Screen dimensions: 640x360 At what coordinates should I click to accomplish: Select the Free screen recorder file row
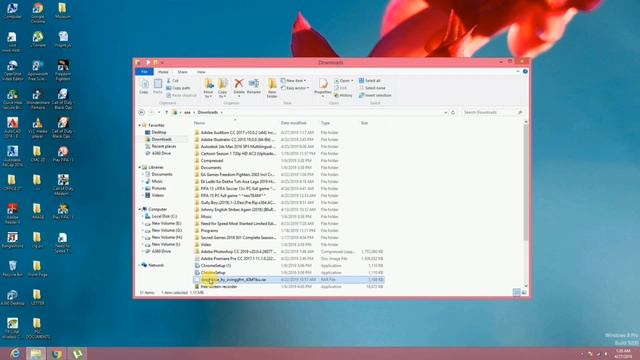tap(288, 287)
